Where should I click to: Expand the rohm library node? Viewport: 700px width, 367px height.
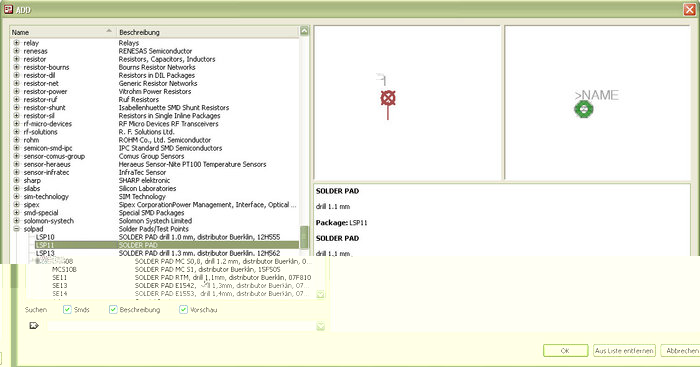(x=17, y=140)
